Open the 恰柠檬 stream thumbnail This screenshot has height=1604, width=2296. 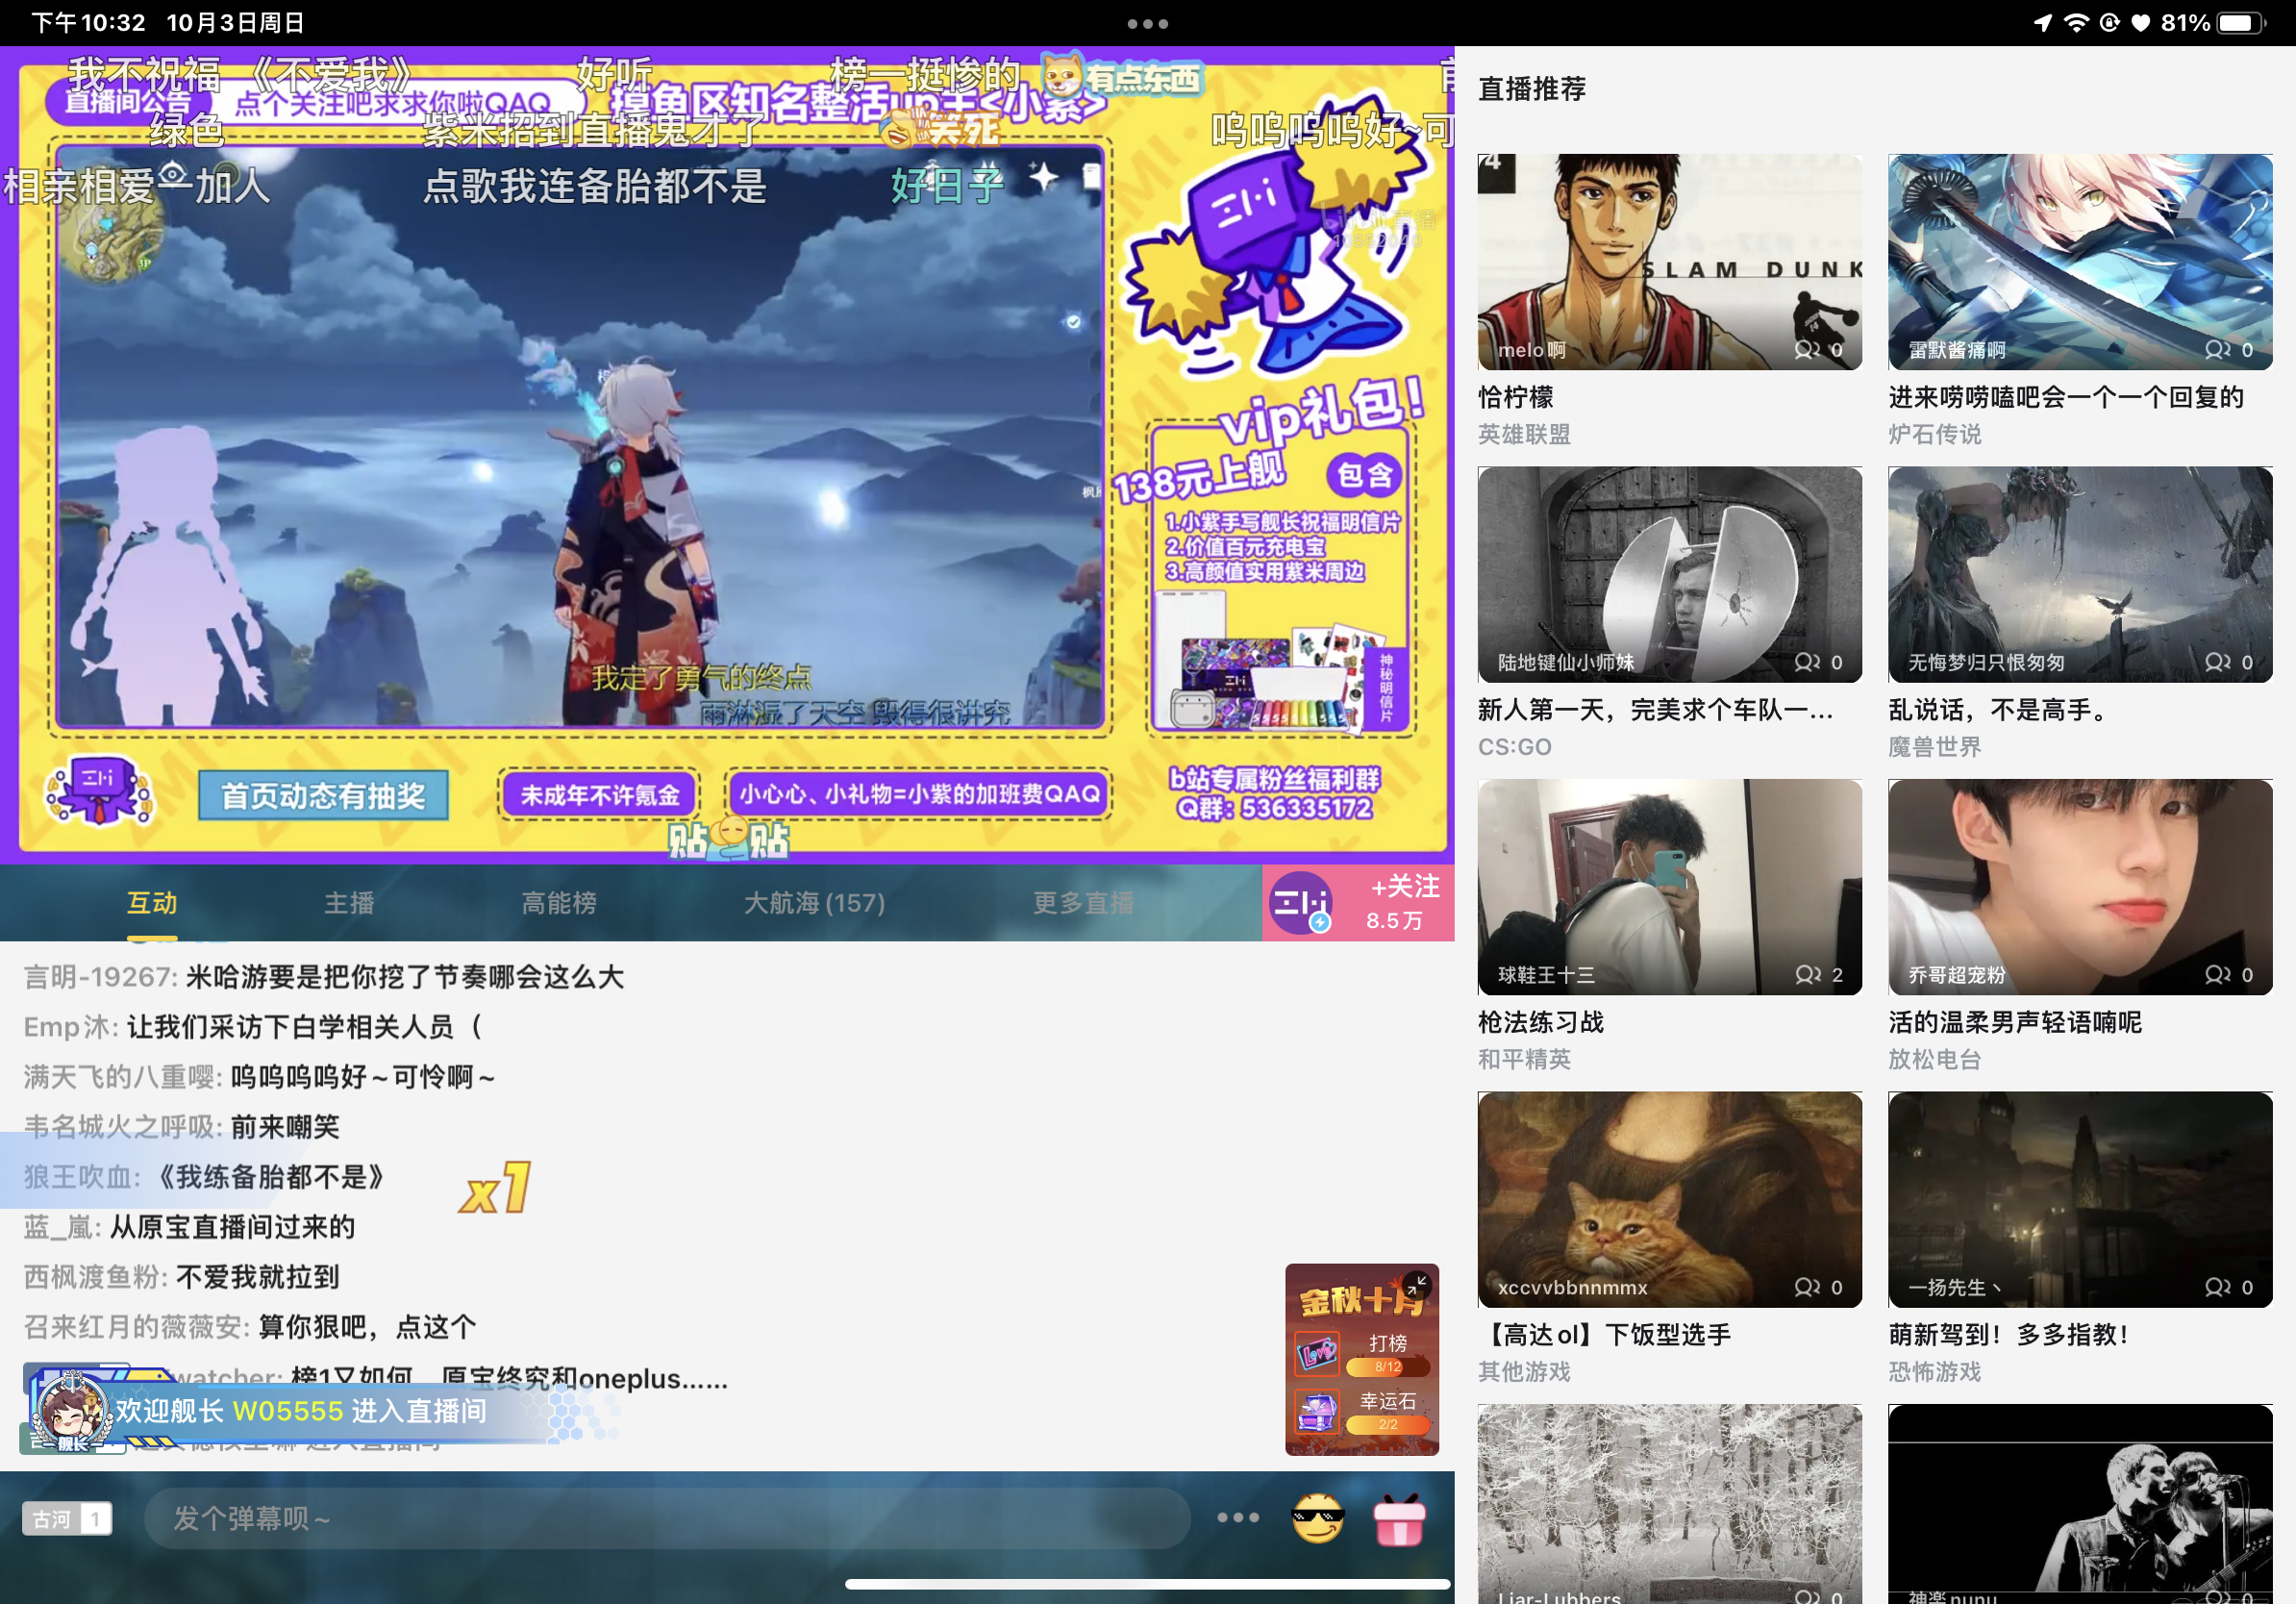(1669, 262)
